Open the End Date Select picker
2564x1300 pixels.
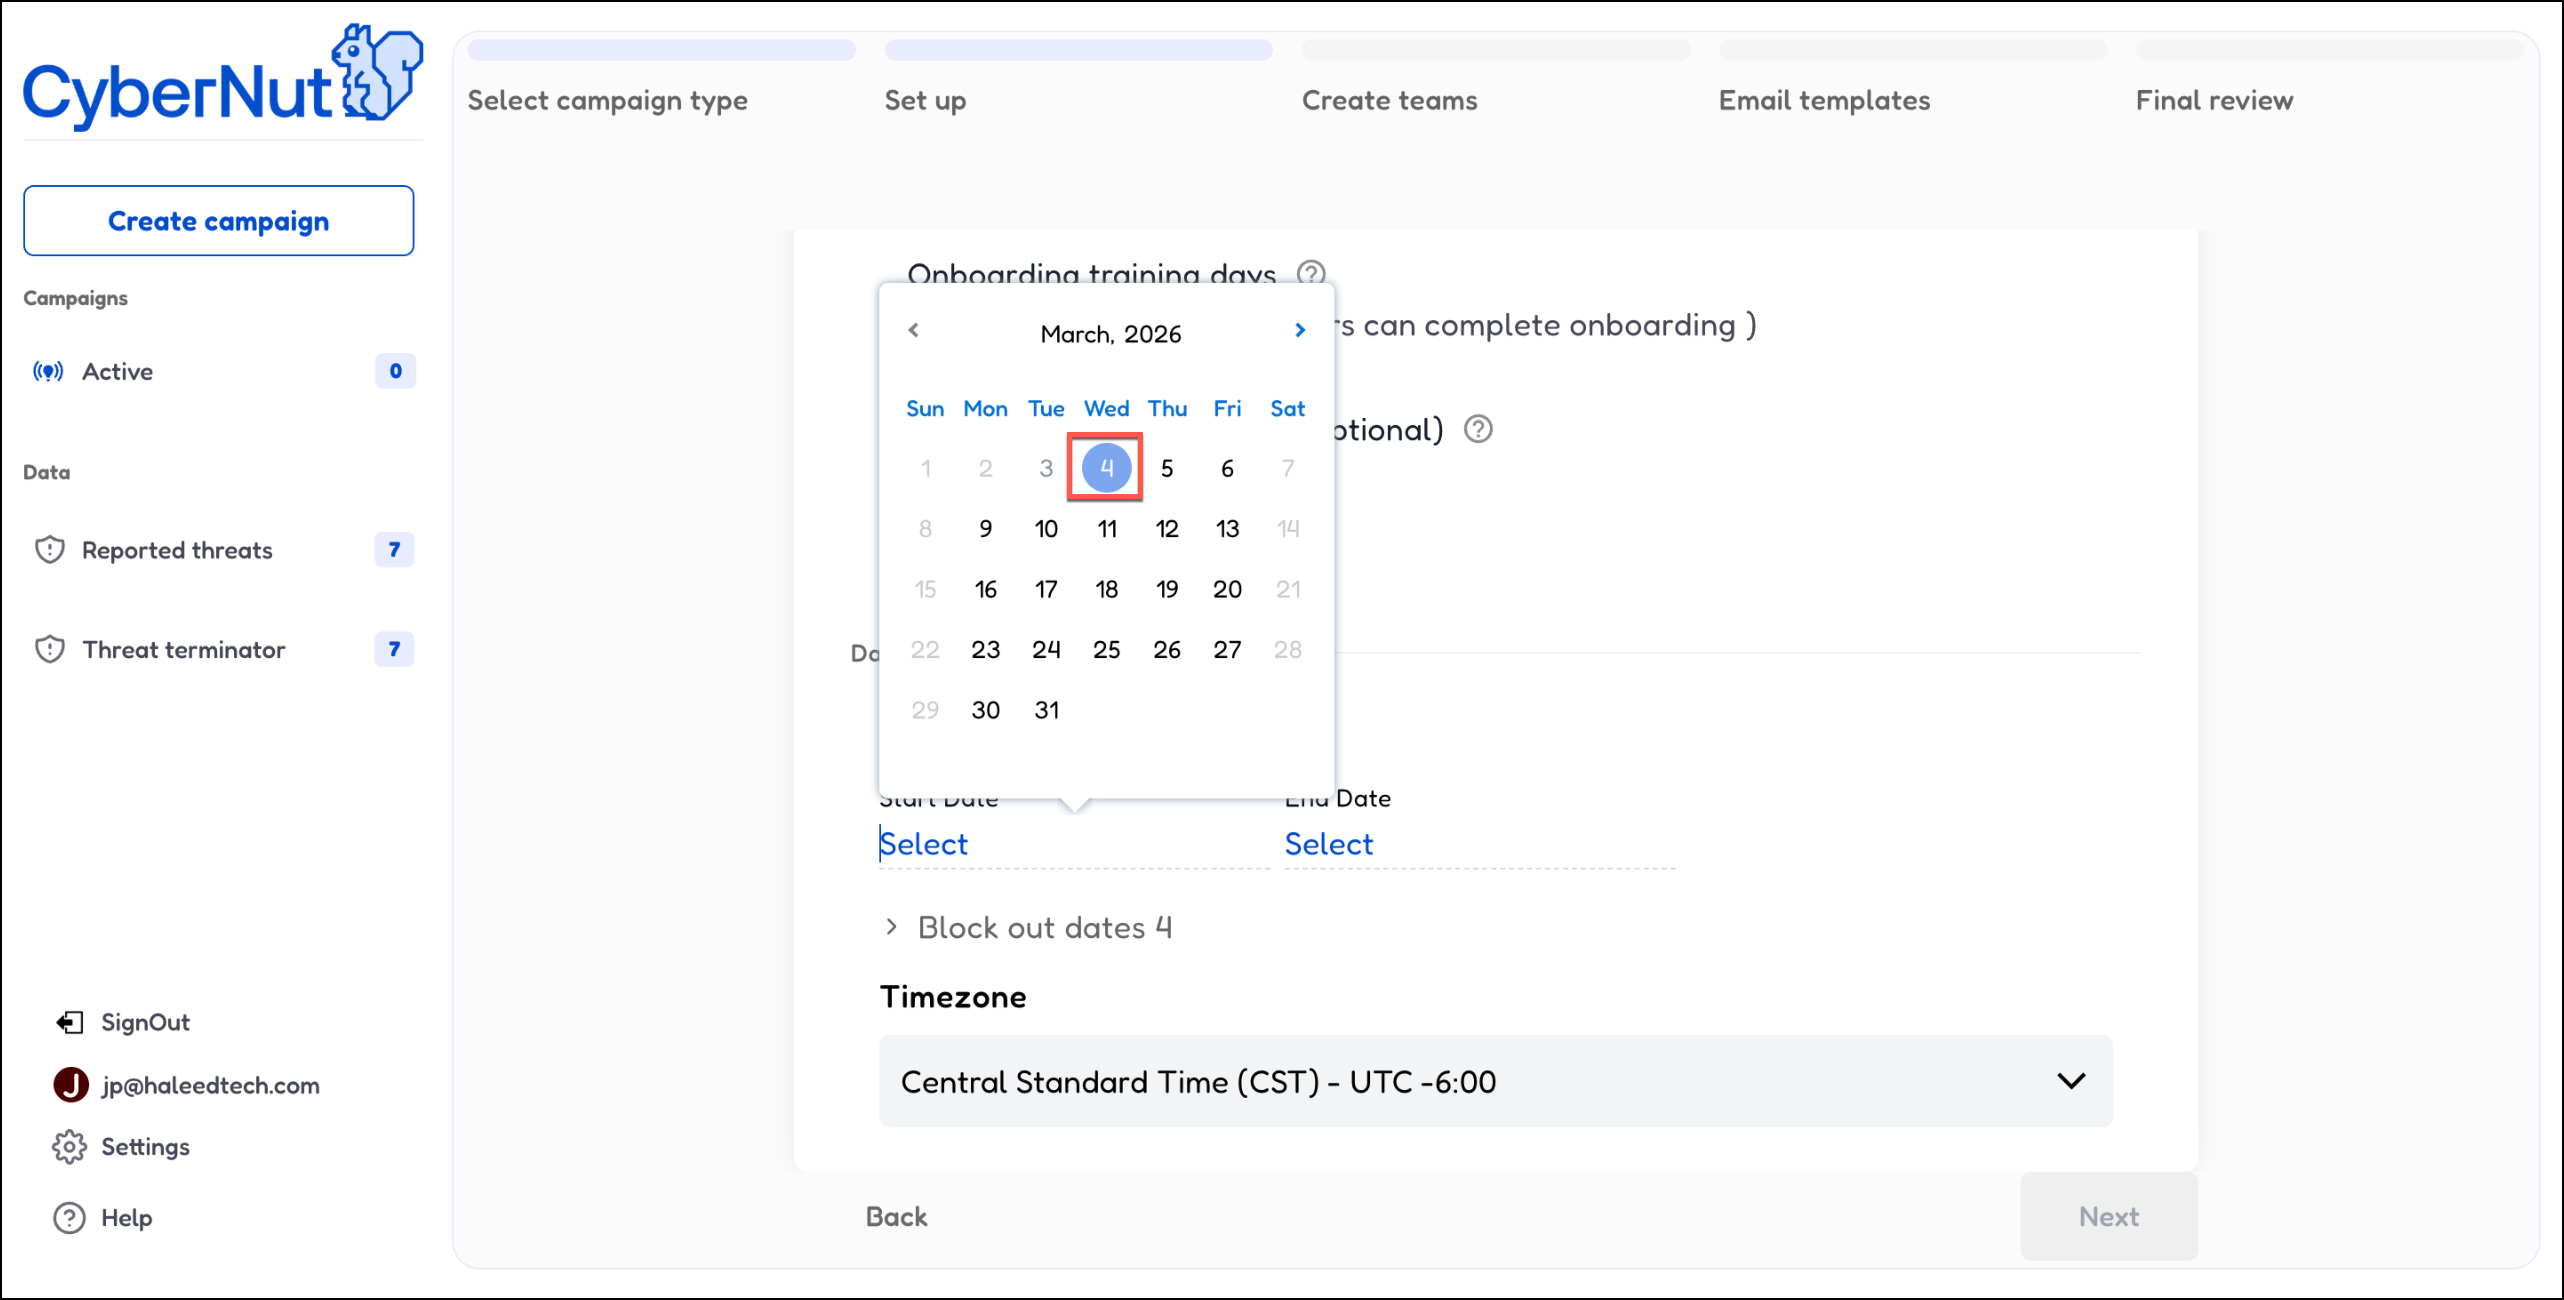(x=1328, y=844)
